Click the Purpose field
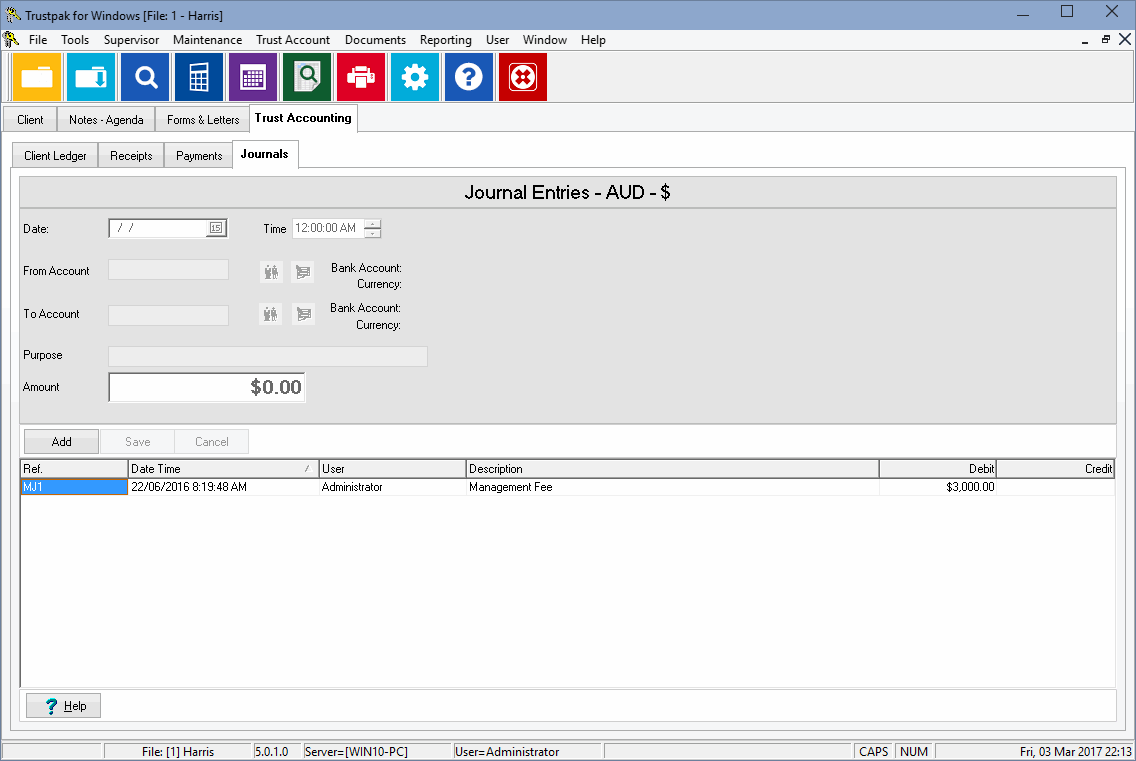 (268, 356)
